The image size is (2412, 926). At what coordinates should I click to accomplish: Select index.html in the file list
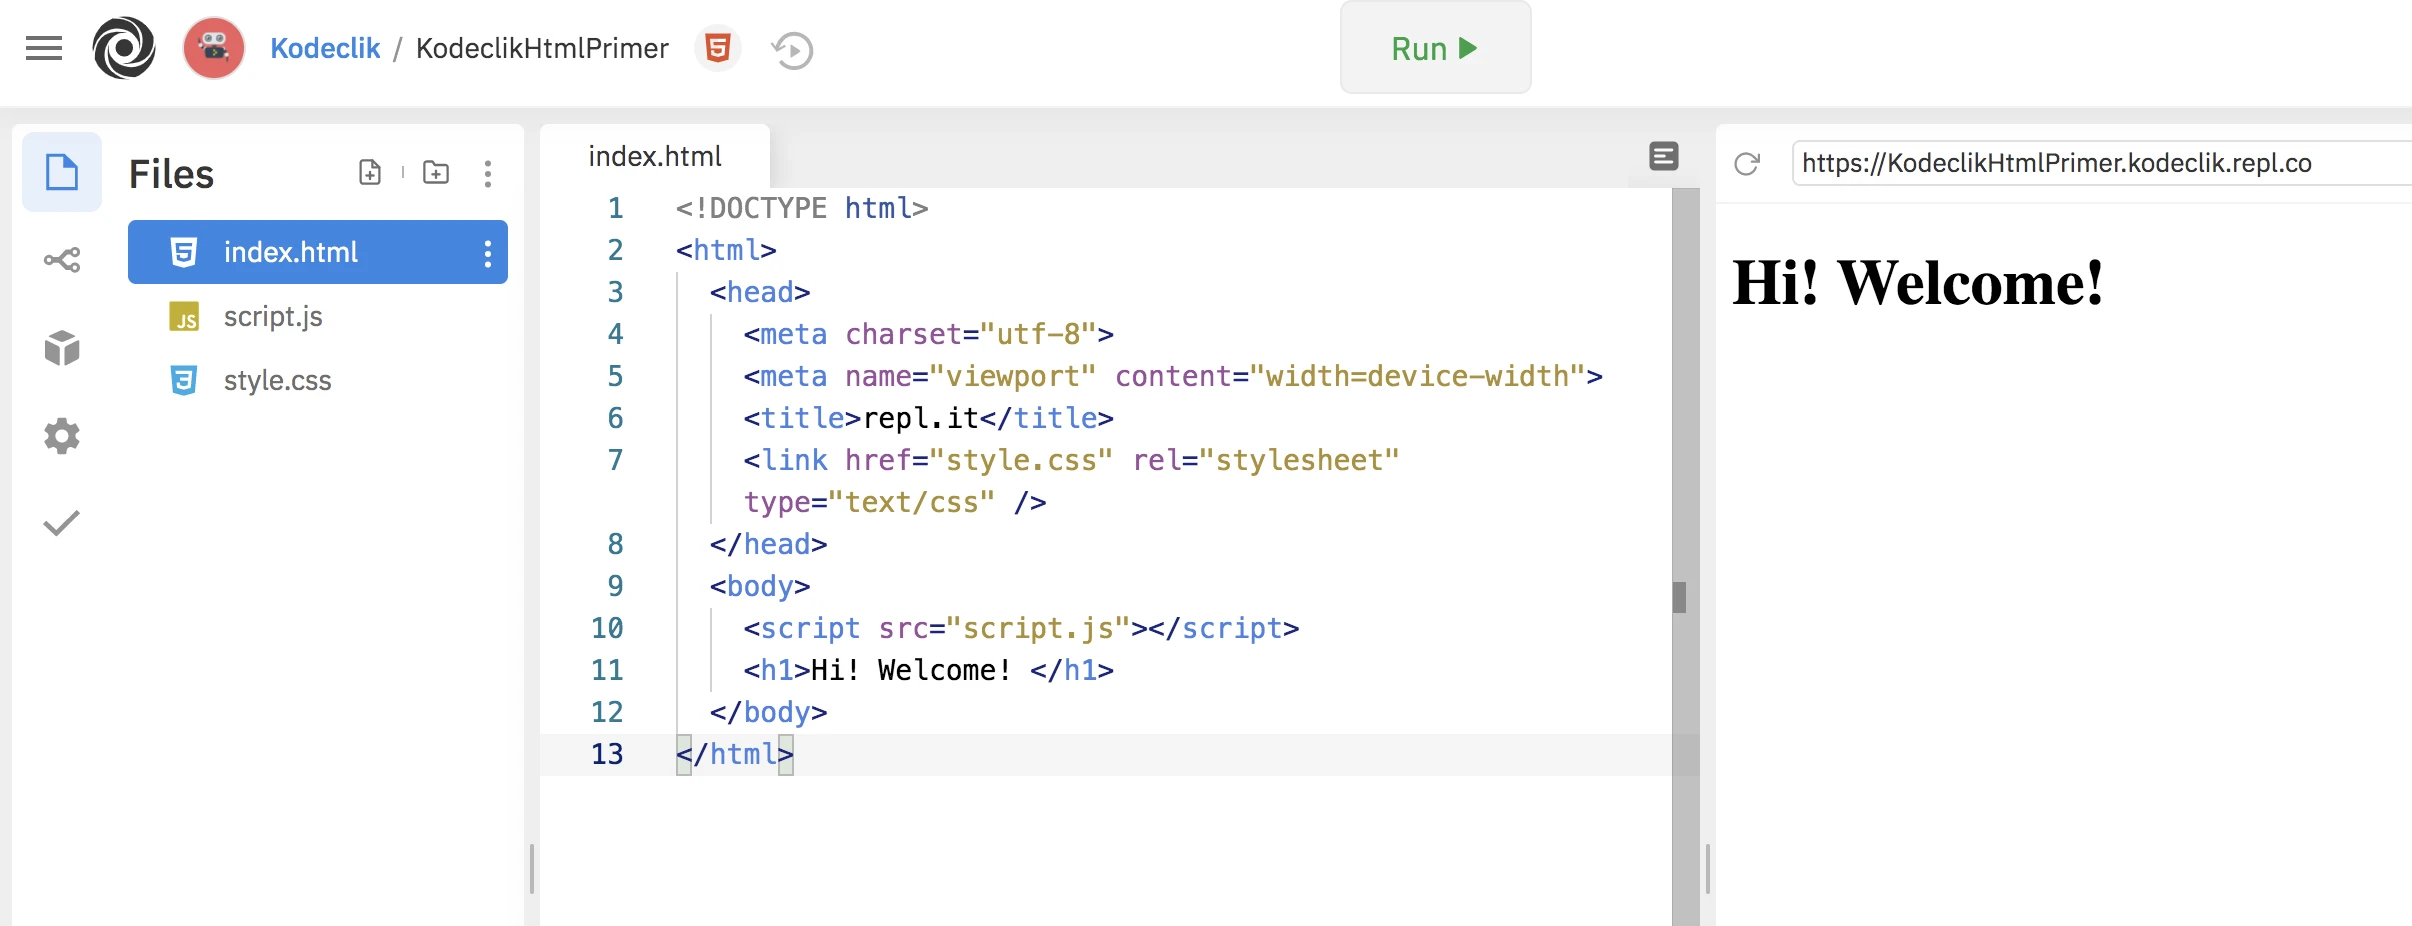click(x=318, y=252)
